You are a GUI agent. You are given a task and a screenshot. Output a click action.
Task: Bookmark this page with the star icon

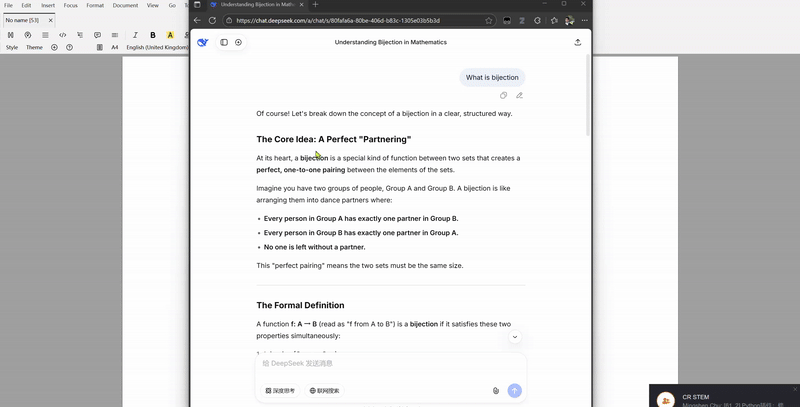click(488, 20)
